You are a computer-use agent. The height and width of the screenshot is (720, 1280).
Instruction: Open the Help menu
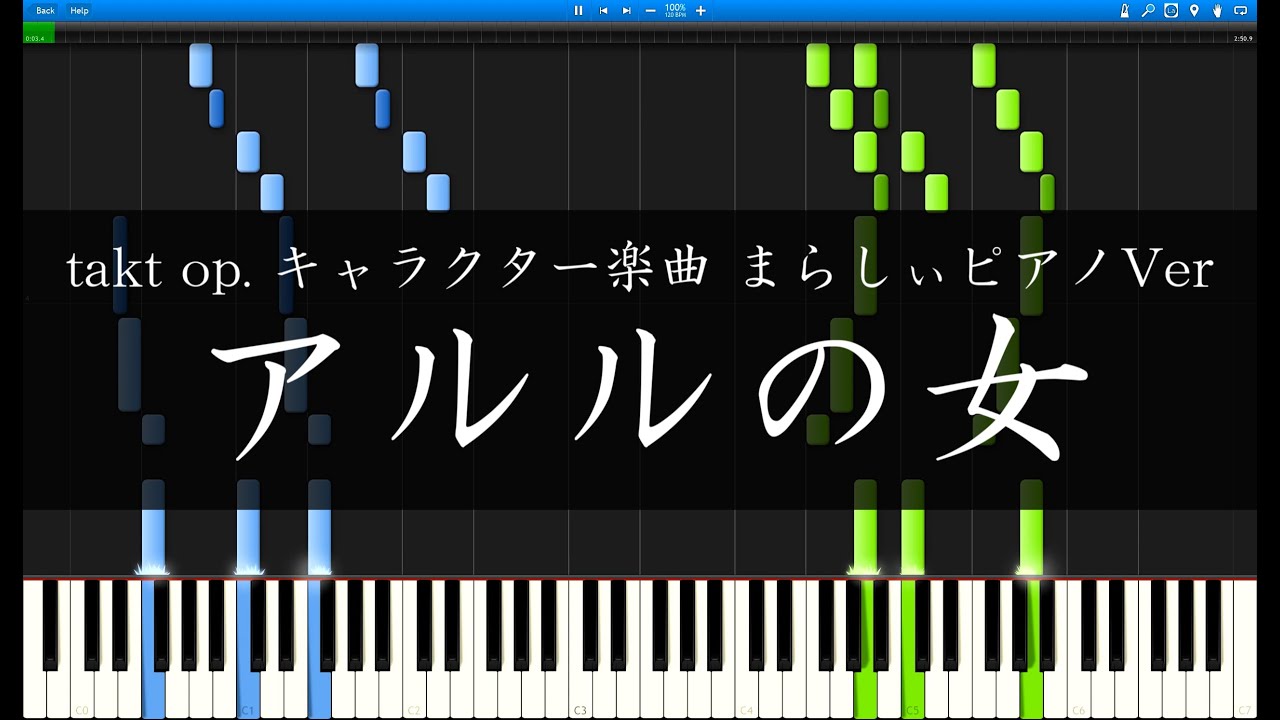[x=79, y=10]
